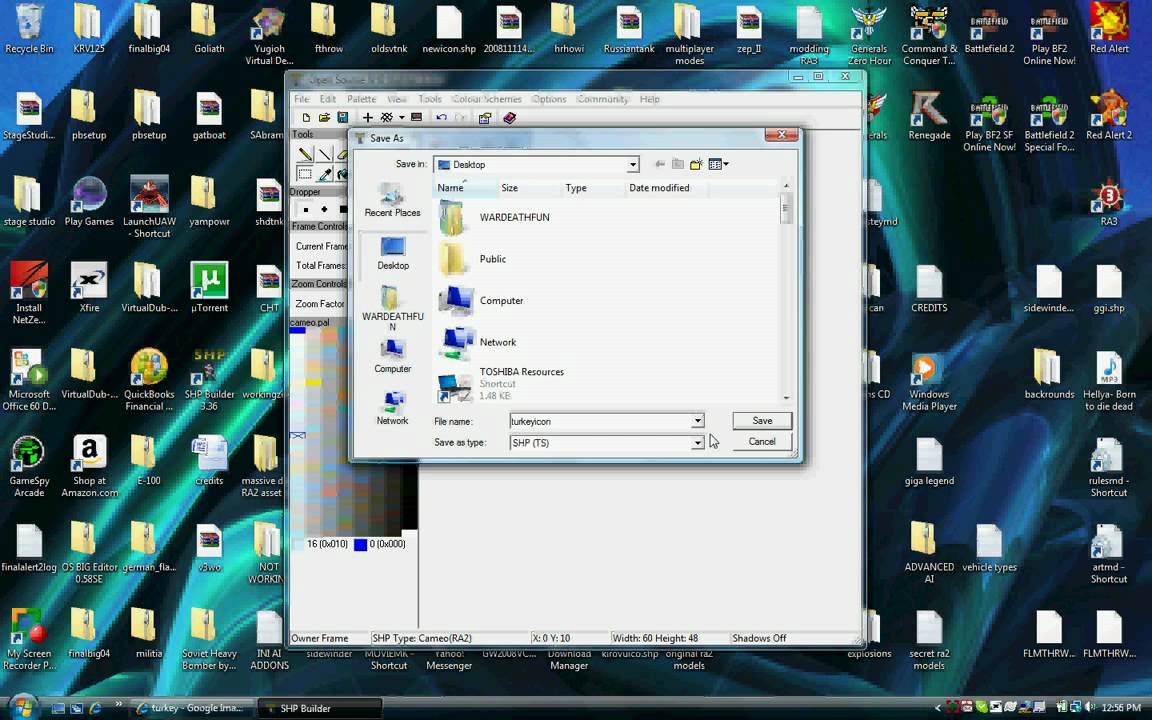
Task: Open help via the red book toolbar icon
Action: click(x=508, y=117)
